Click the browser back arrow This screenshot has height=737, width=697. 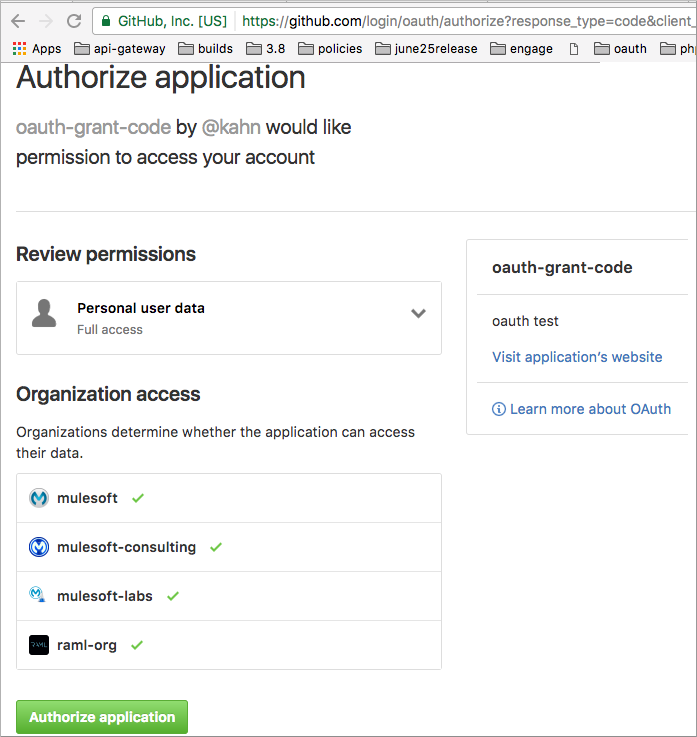[x=18, y=20]
